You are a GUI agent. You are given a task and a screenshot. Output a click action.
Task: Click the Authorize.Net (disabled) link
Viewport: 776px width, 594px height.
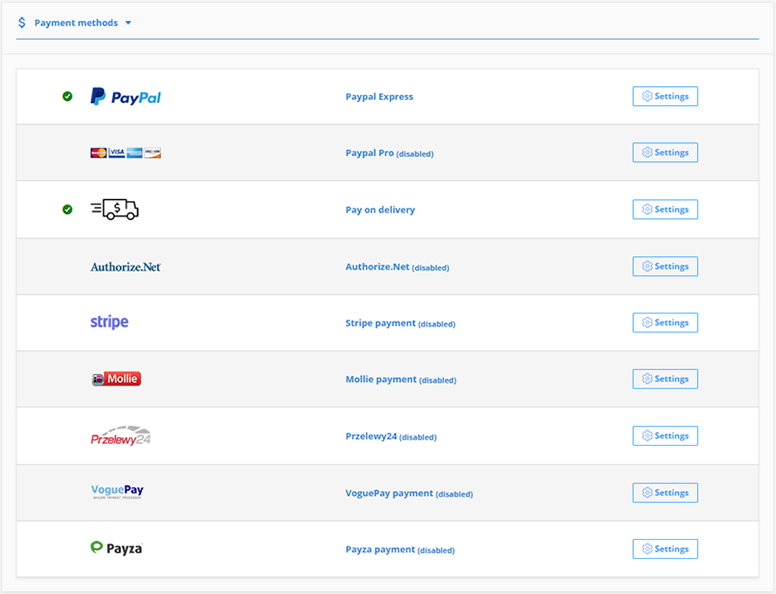pyautogui.click(x=397, y=267)
